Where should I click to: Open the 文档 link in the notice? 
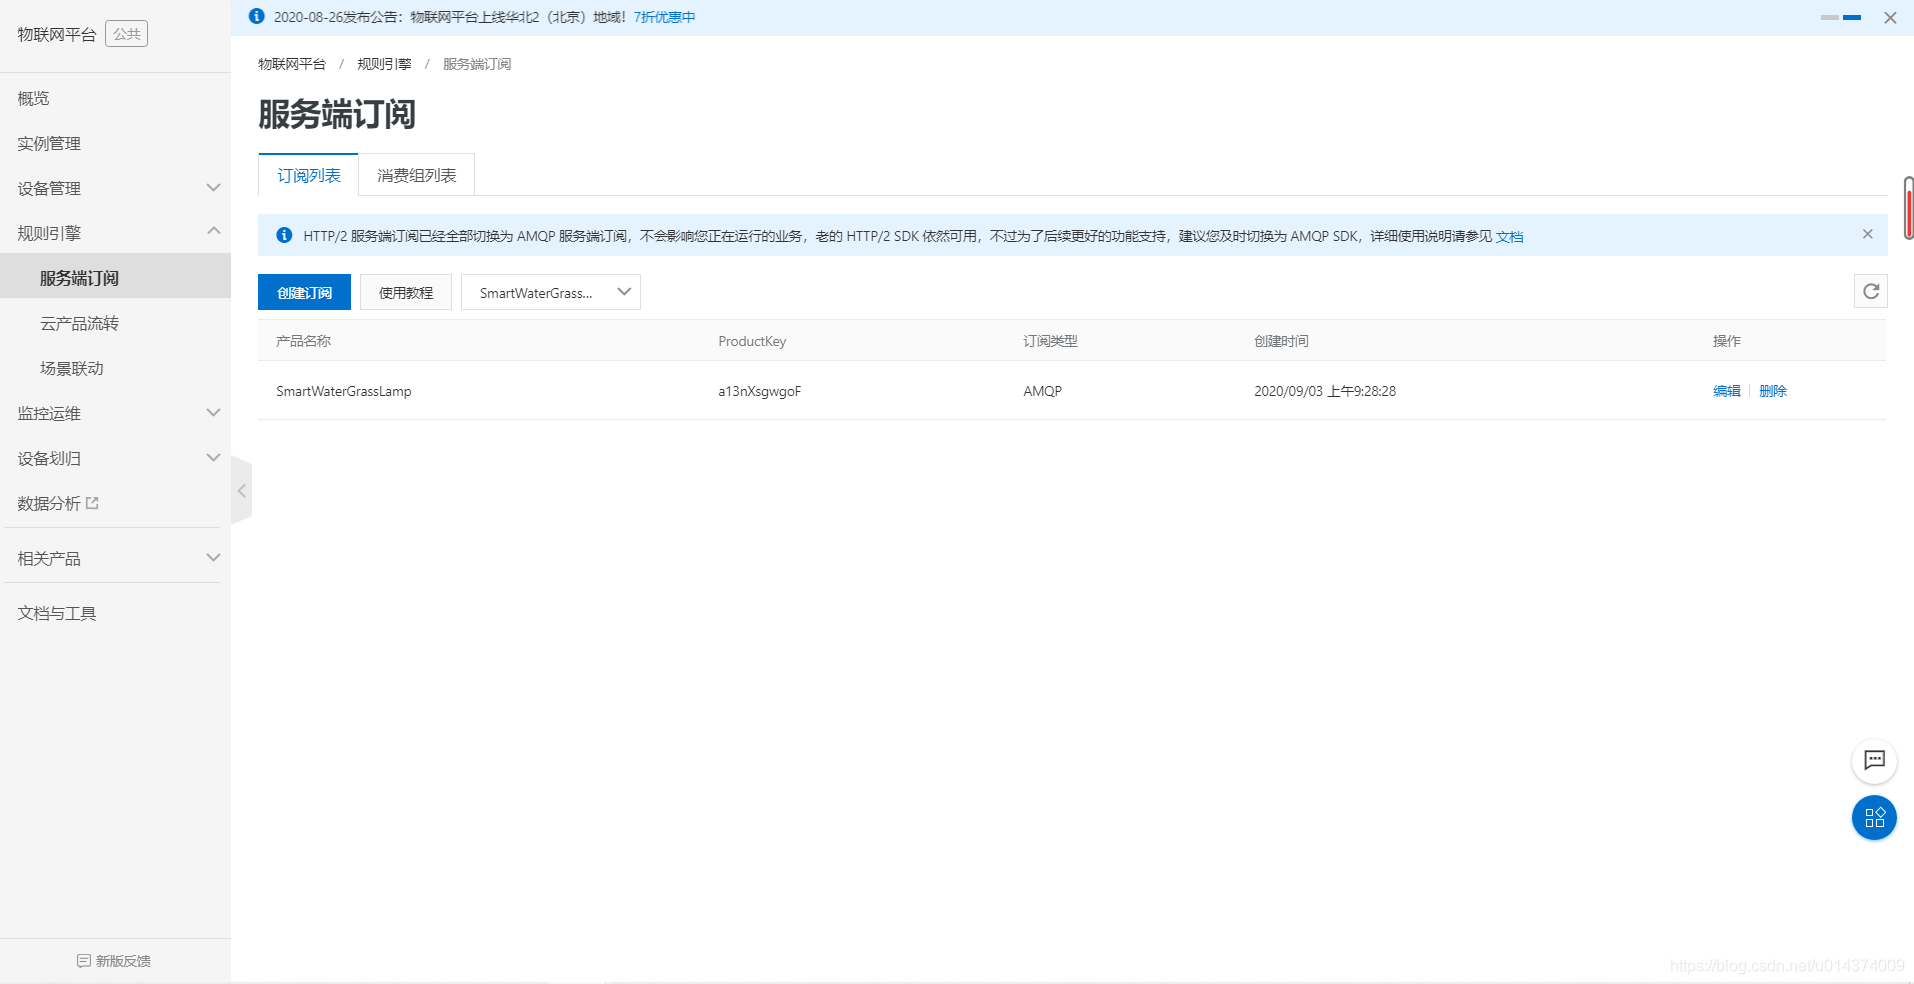point(1509,236)
